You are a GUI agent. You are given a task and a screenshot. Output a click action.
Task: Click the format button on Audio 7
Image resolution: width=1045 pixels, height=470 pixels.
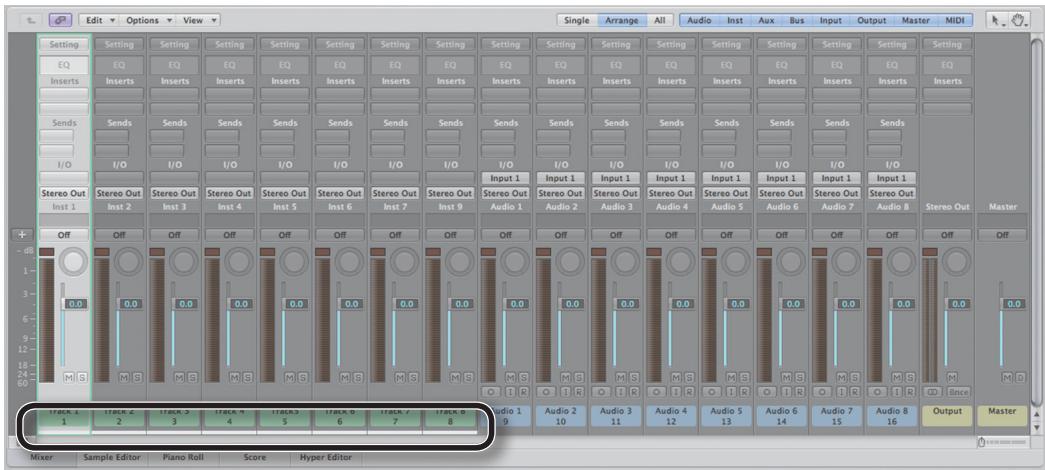[x=820, y=391]
